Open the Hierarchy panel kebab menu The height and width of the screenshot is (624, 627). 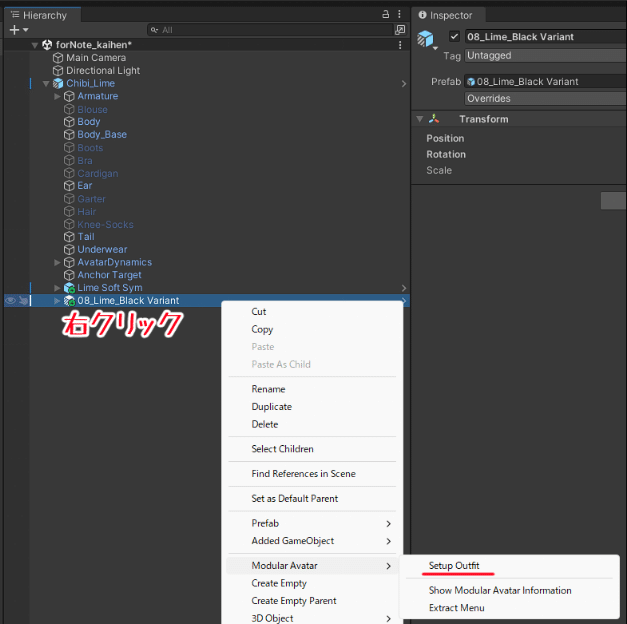click(399, 14)
